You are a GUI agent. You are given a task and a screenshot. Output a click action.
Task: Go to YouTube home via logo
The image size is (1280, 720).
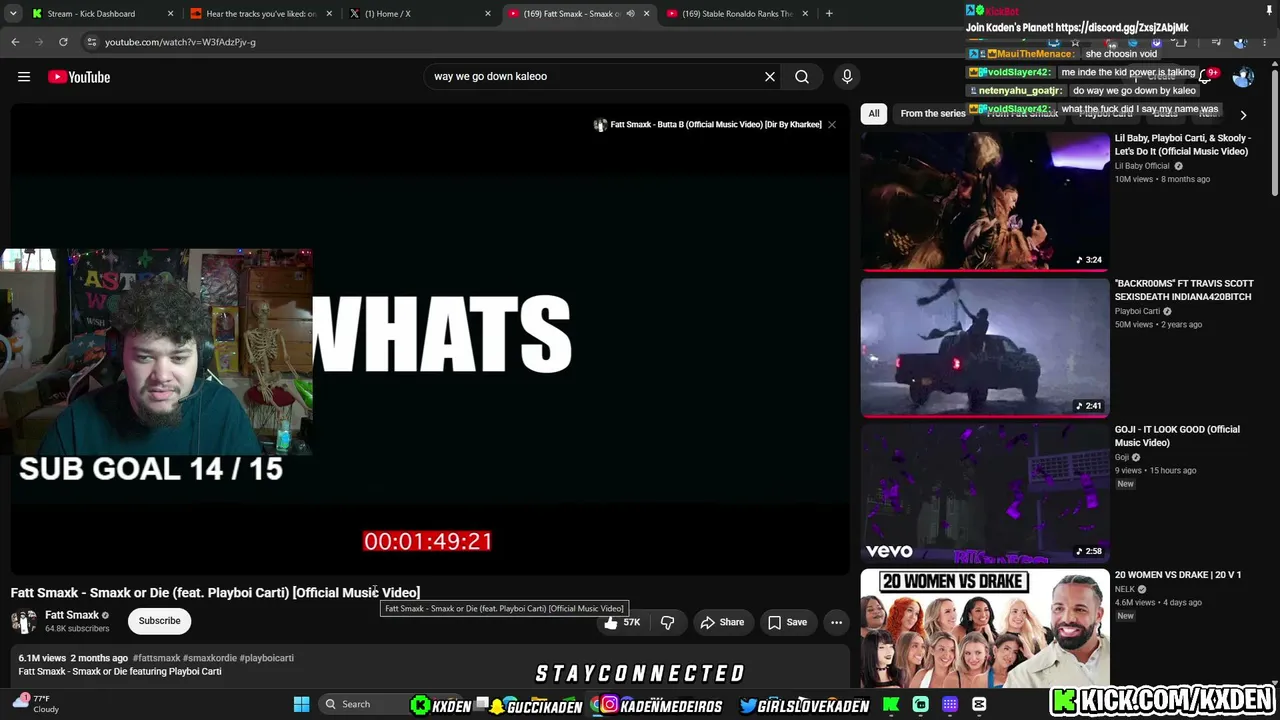tap(79, 77)
